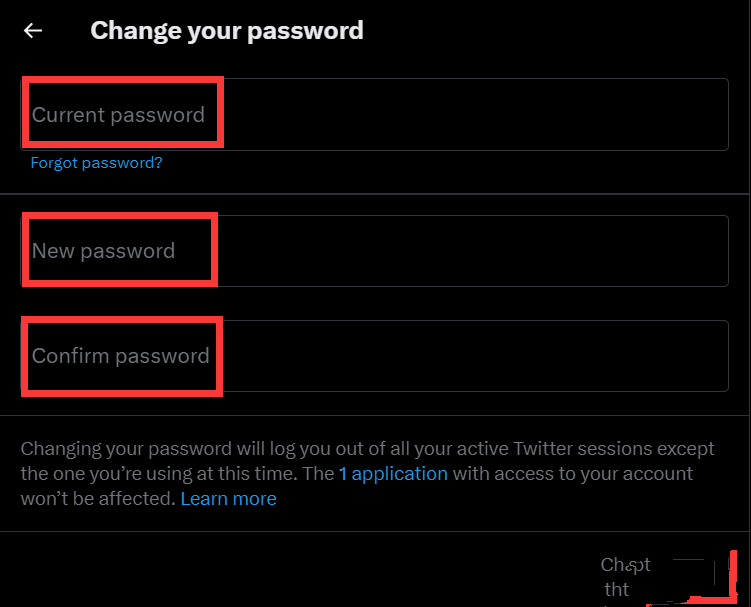Click the New password placeholder text
The height and width of the screenshot is (607, 751).
[103, 251]
